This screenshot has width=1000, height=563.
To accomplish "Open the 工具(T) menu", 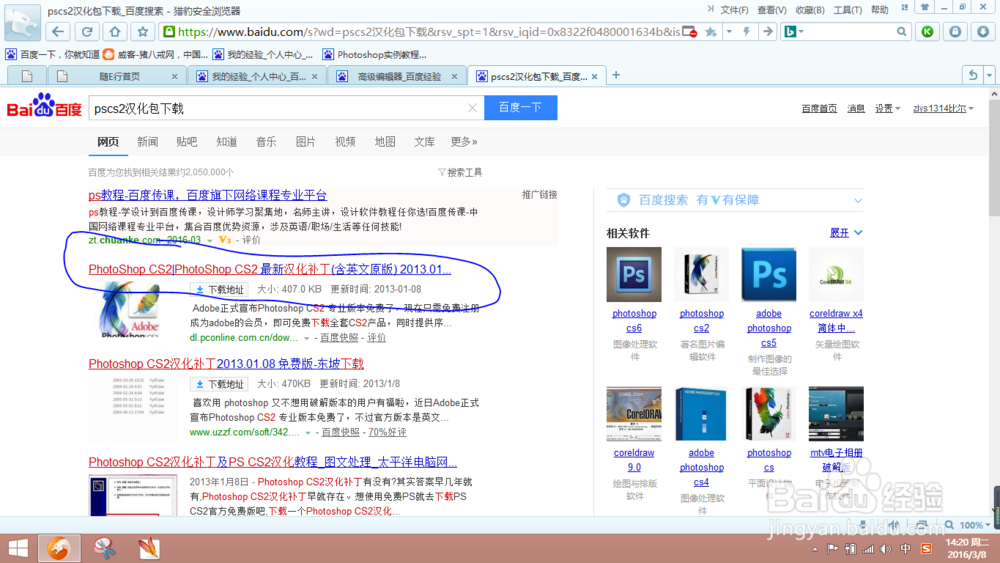I will click(x=848, y=10).
